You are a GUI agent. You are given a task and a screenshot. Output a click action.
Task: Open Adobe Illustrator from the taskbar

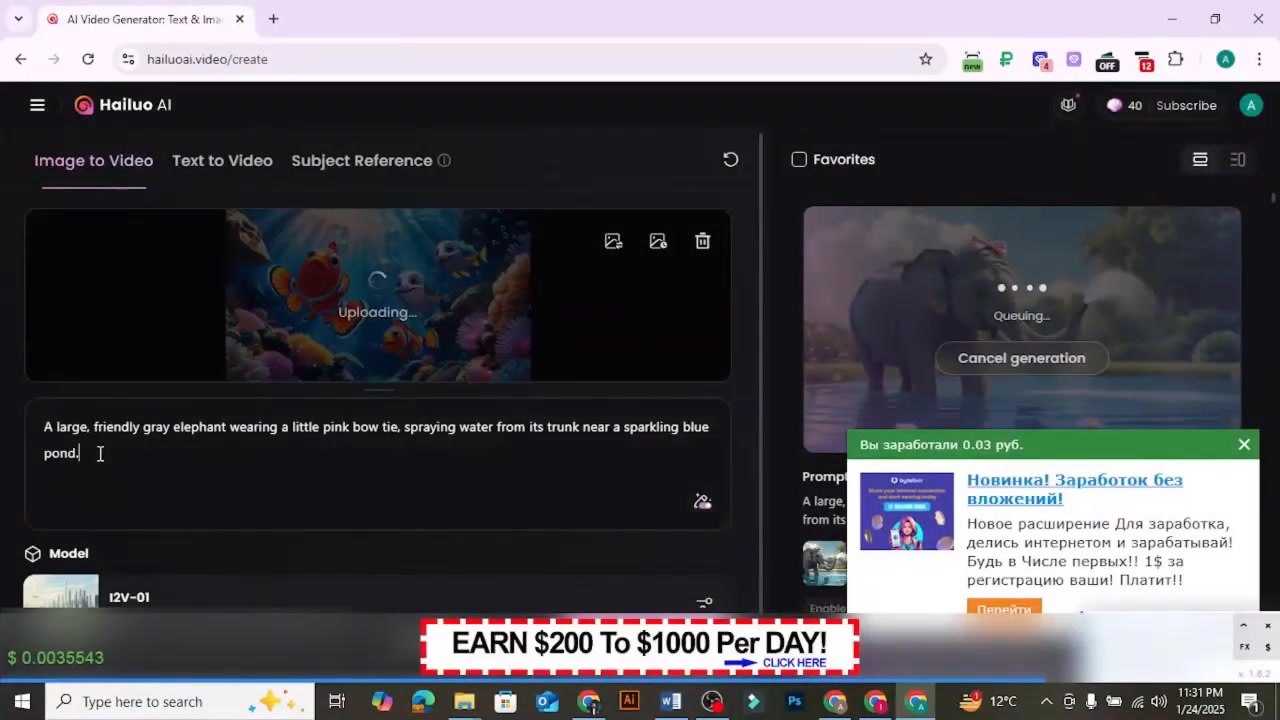[x=629, y=701]
